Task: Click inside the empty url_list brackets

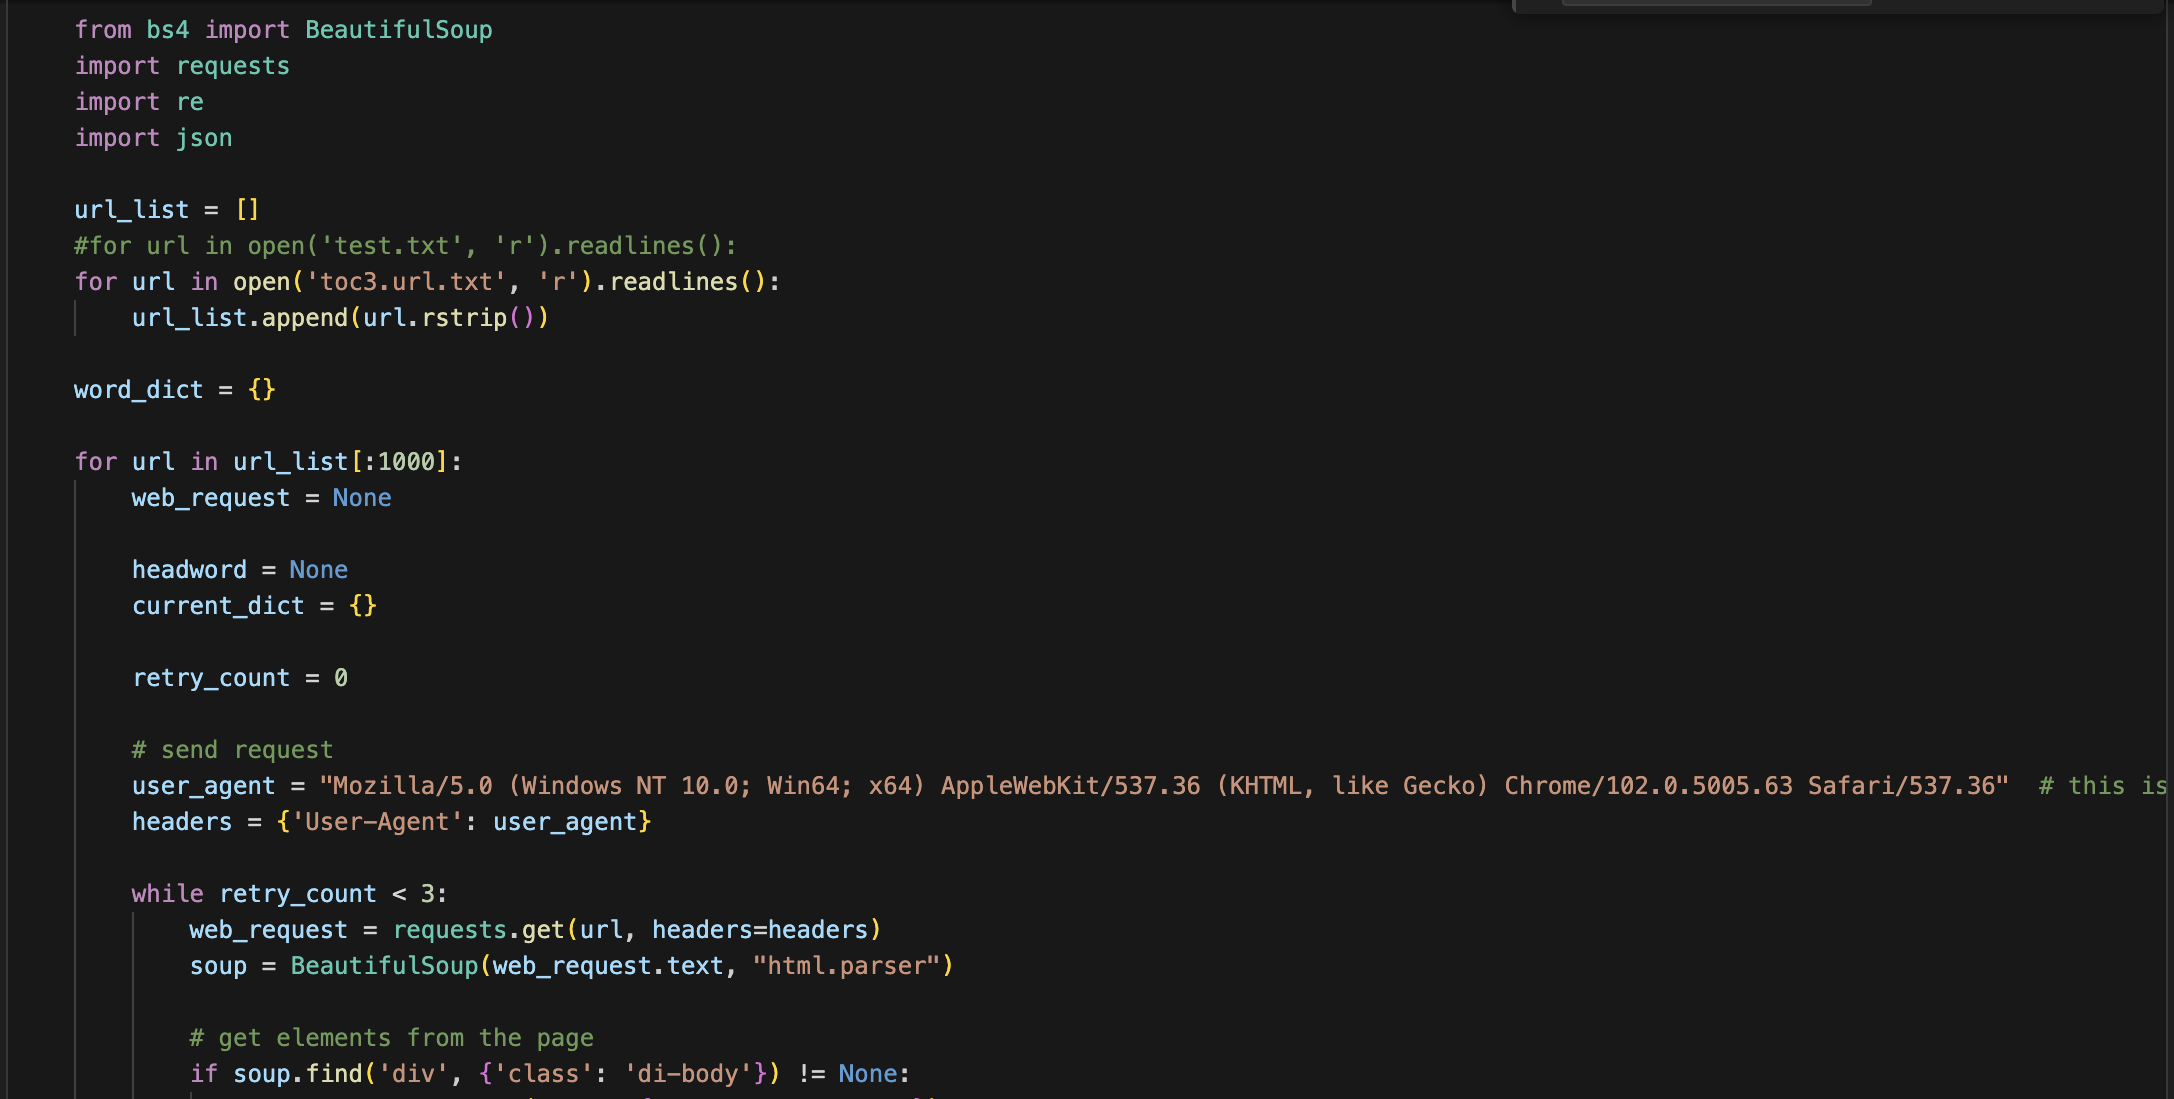Action: point(248,210)
